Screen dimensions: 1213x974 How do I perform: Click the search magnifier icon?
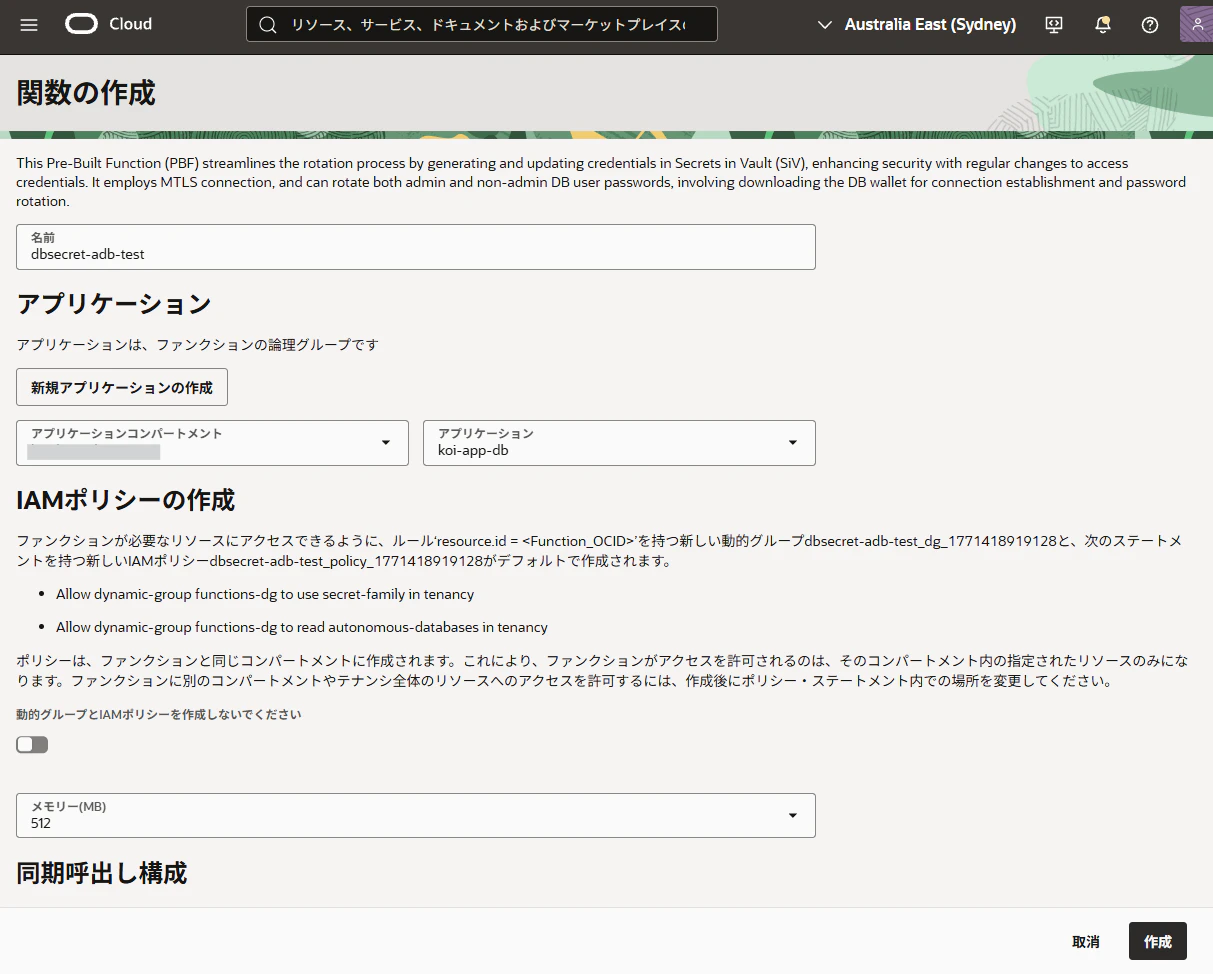(267, 25)
